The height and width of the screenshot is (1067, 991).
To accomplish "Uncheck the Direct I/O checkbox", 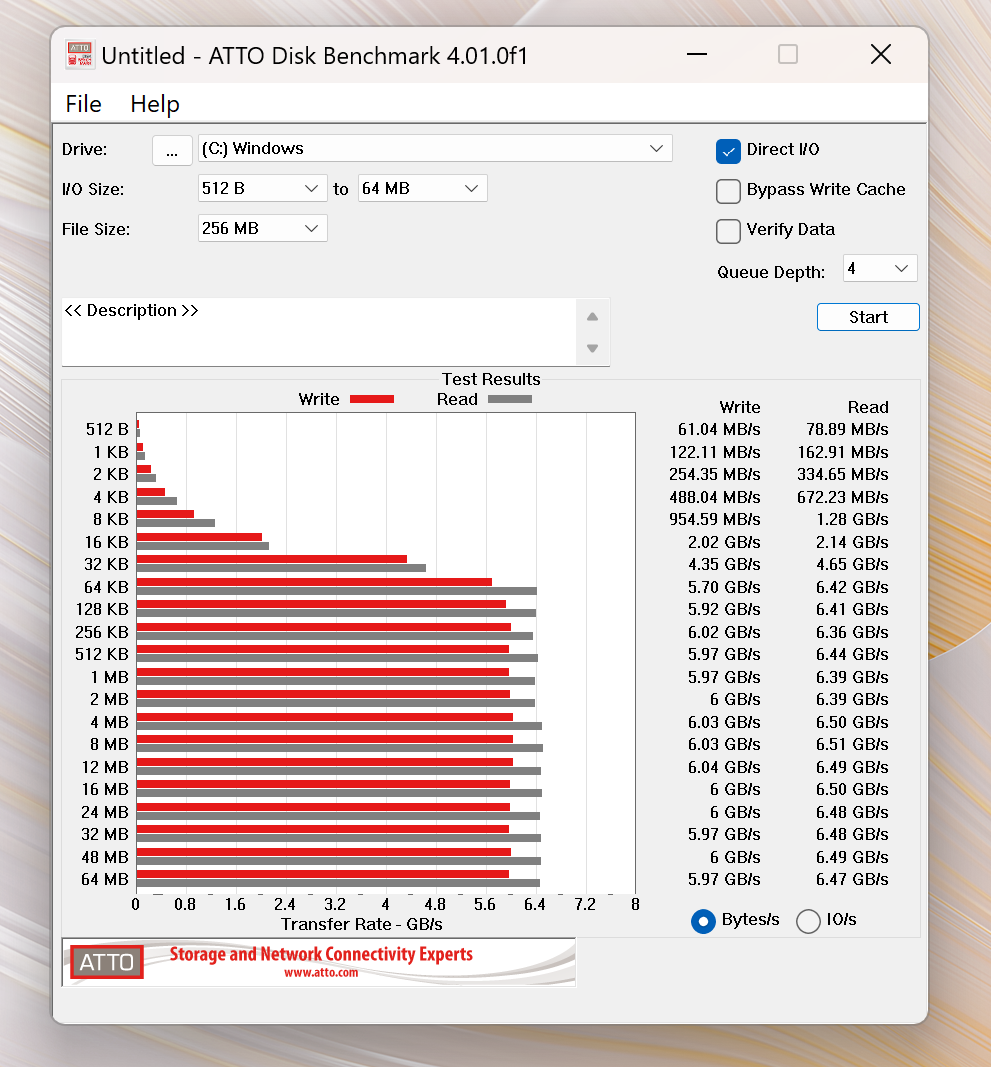I will coord(728,151).
